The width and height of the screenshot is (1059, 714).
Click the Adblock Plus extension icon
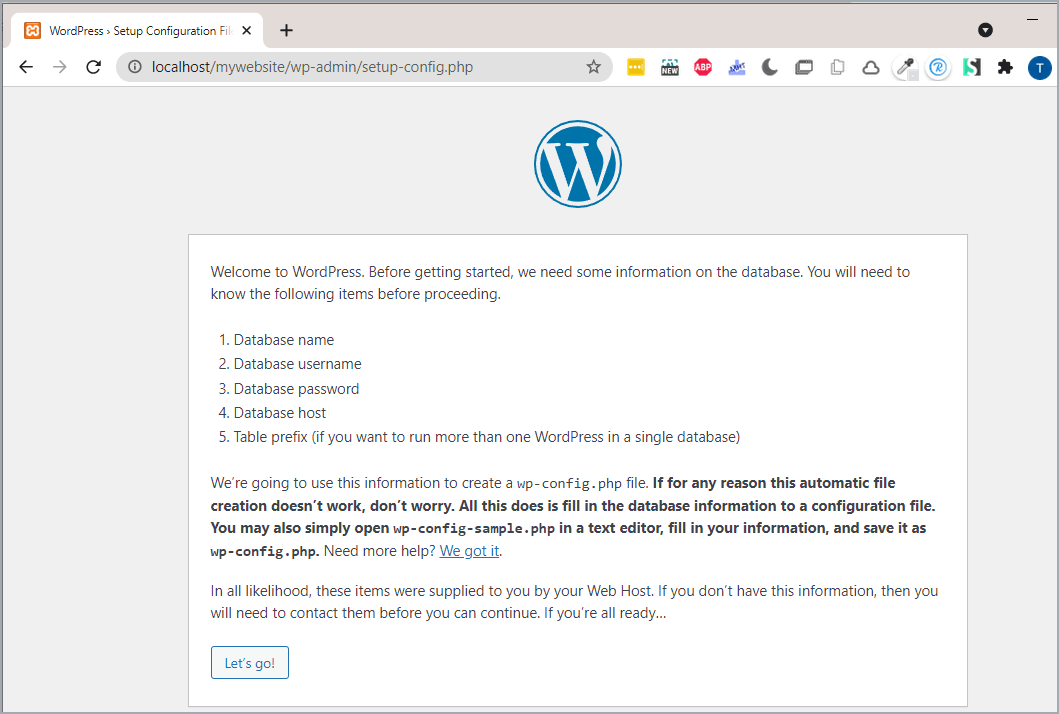pos(703,67)
